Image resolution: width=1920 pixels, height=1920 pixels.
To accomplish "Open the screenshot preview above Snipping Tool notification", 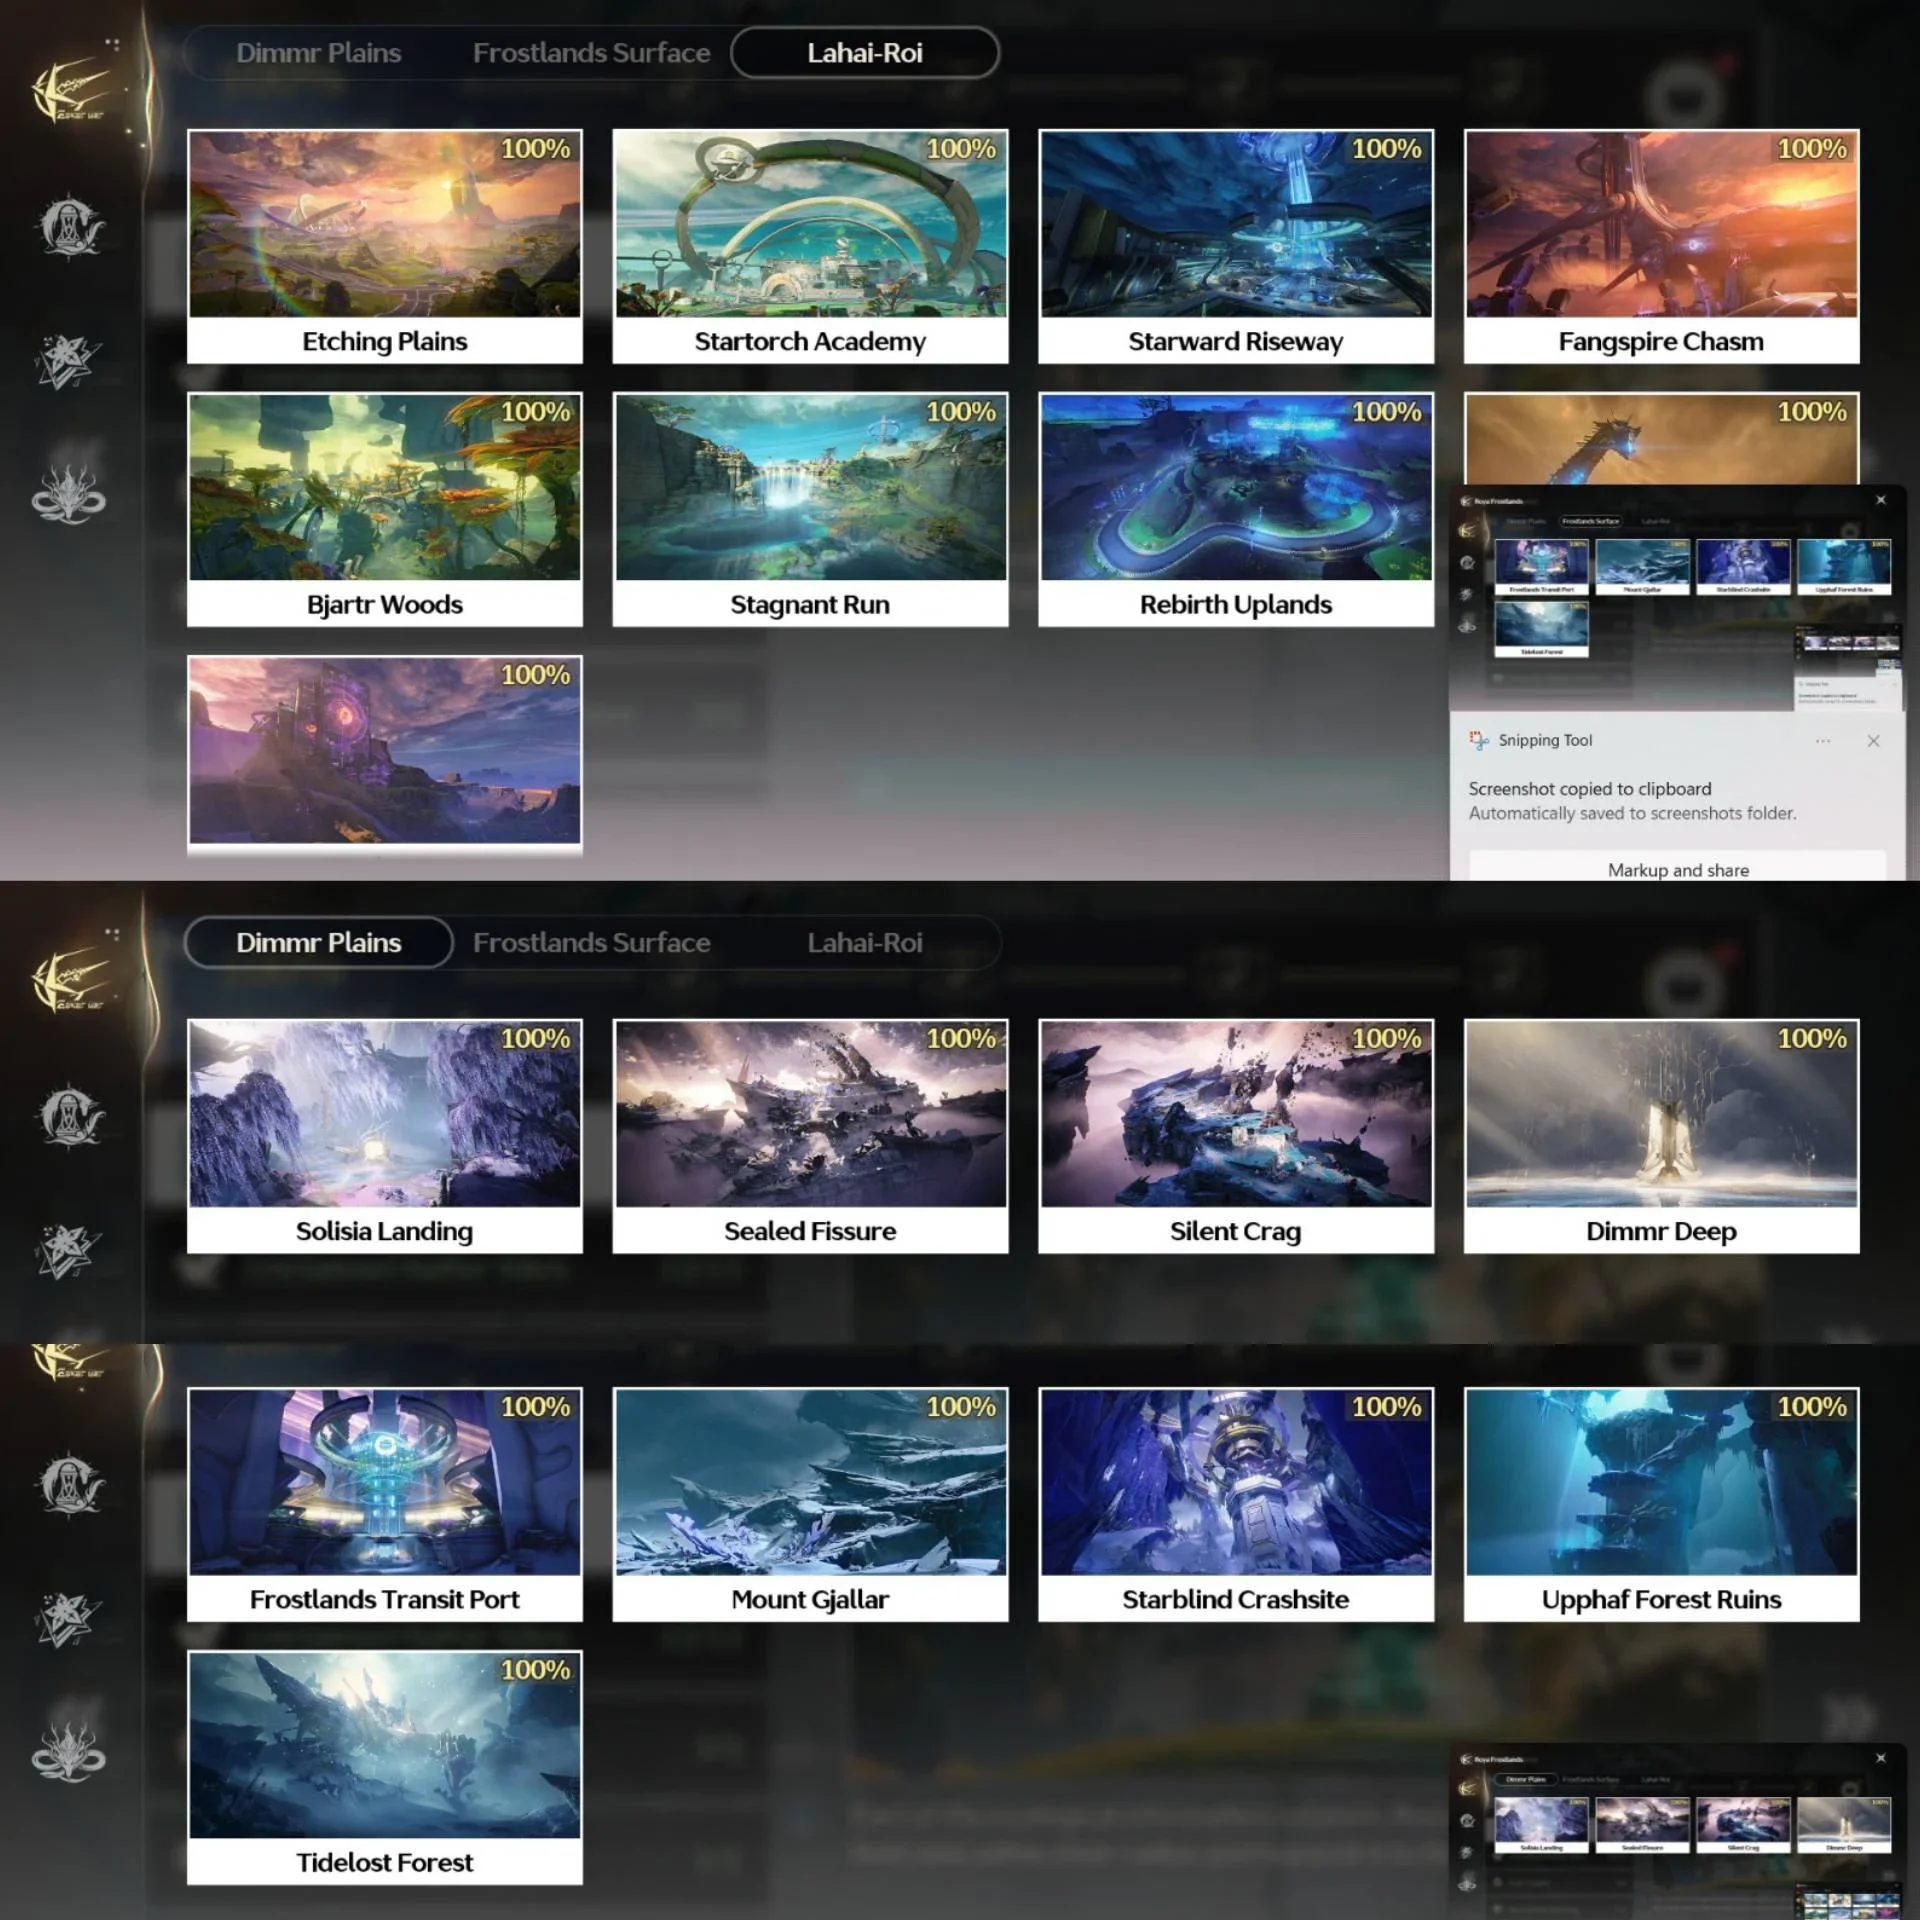I will pos(1678,599).
